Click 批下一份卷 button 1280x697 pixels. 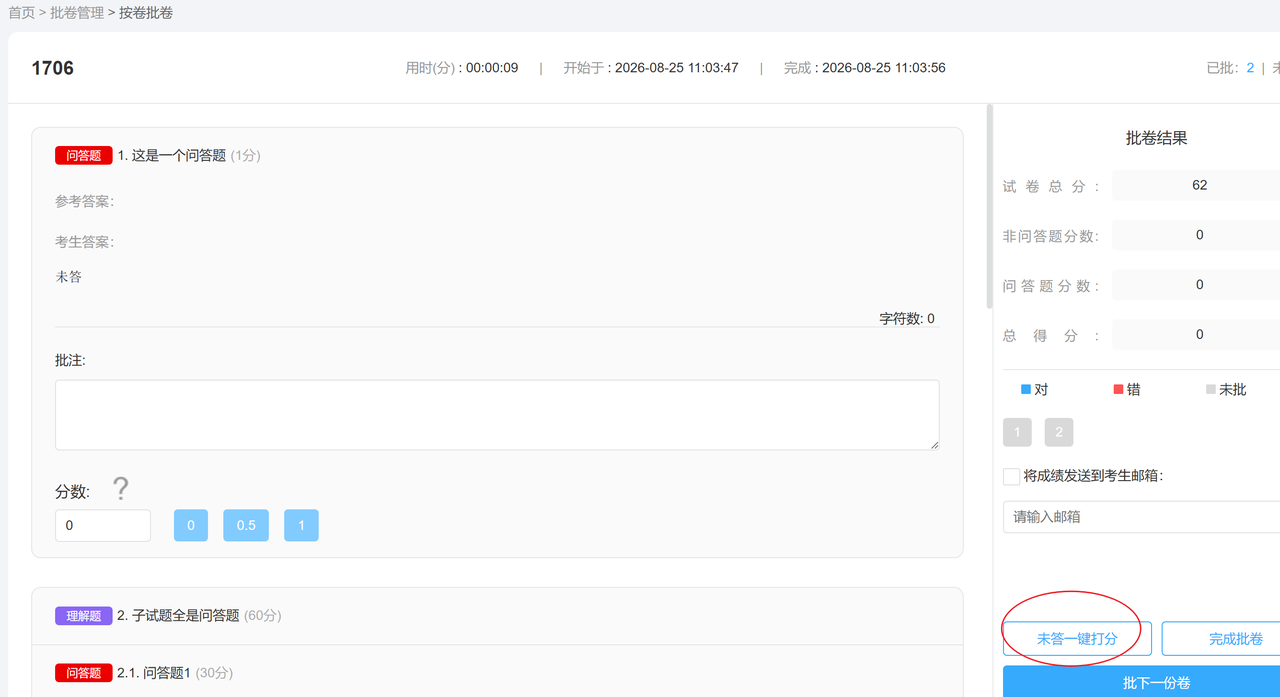click(1141, 682)
